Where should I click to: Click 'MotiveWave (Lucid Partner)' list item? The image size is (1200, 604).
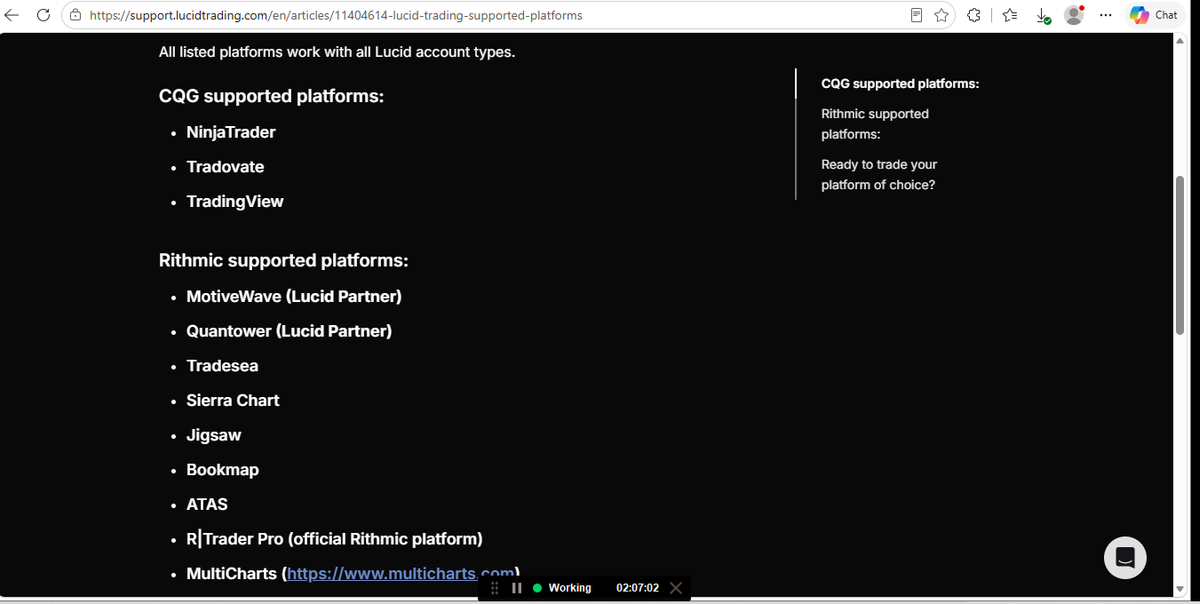(294, 296)
